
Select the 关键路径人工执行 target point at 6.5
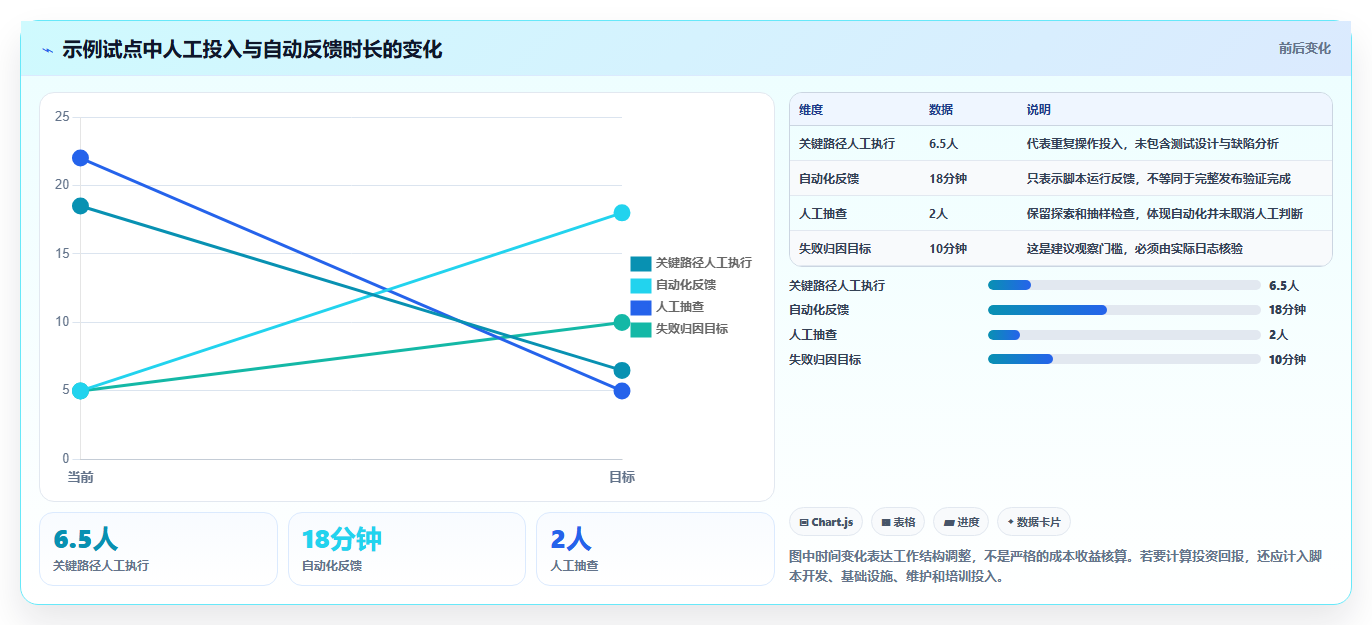(622, 370)
